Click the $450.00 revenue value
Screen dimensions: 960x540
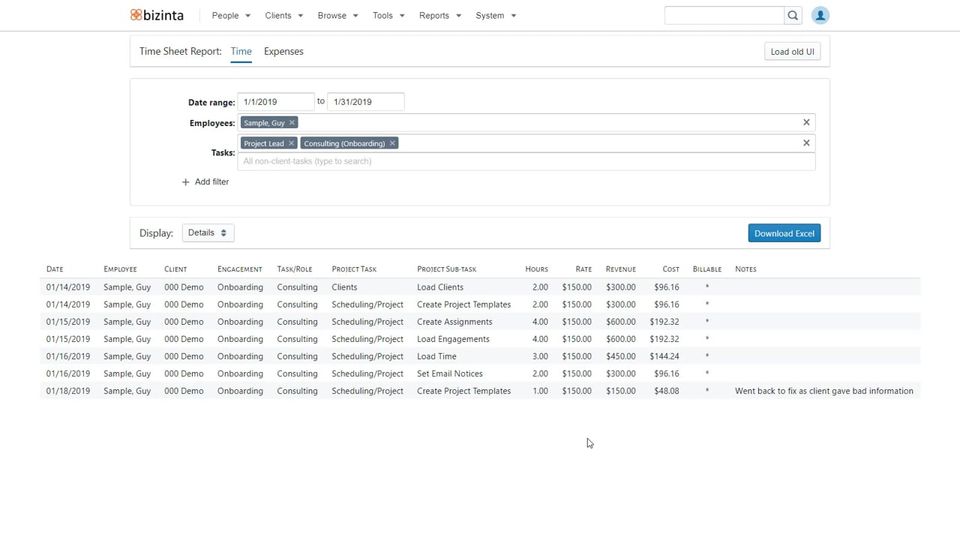pyautogui.click(x=621, y=356)
